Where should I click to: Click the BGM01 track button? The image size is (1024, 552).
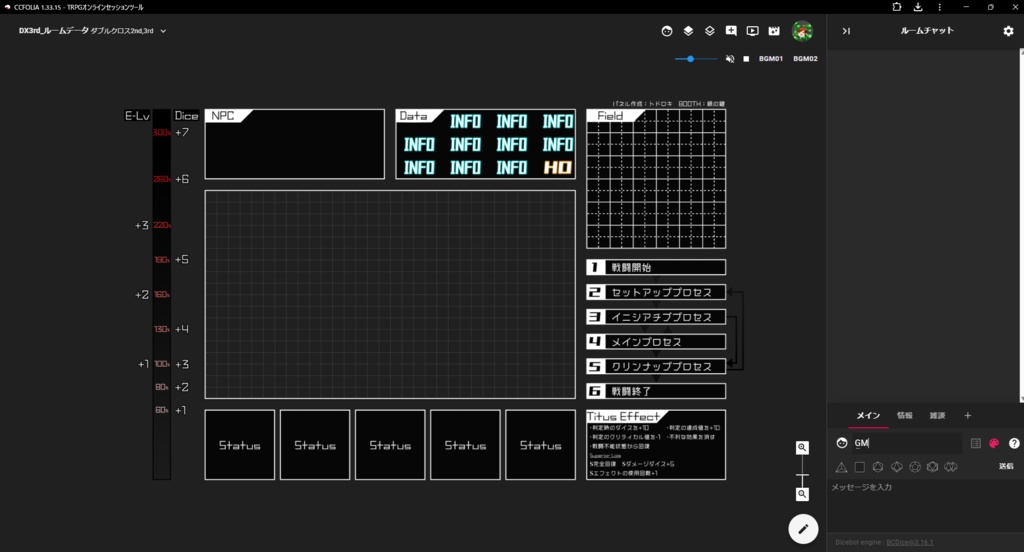[x=771, y=59]
